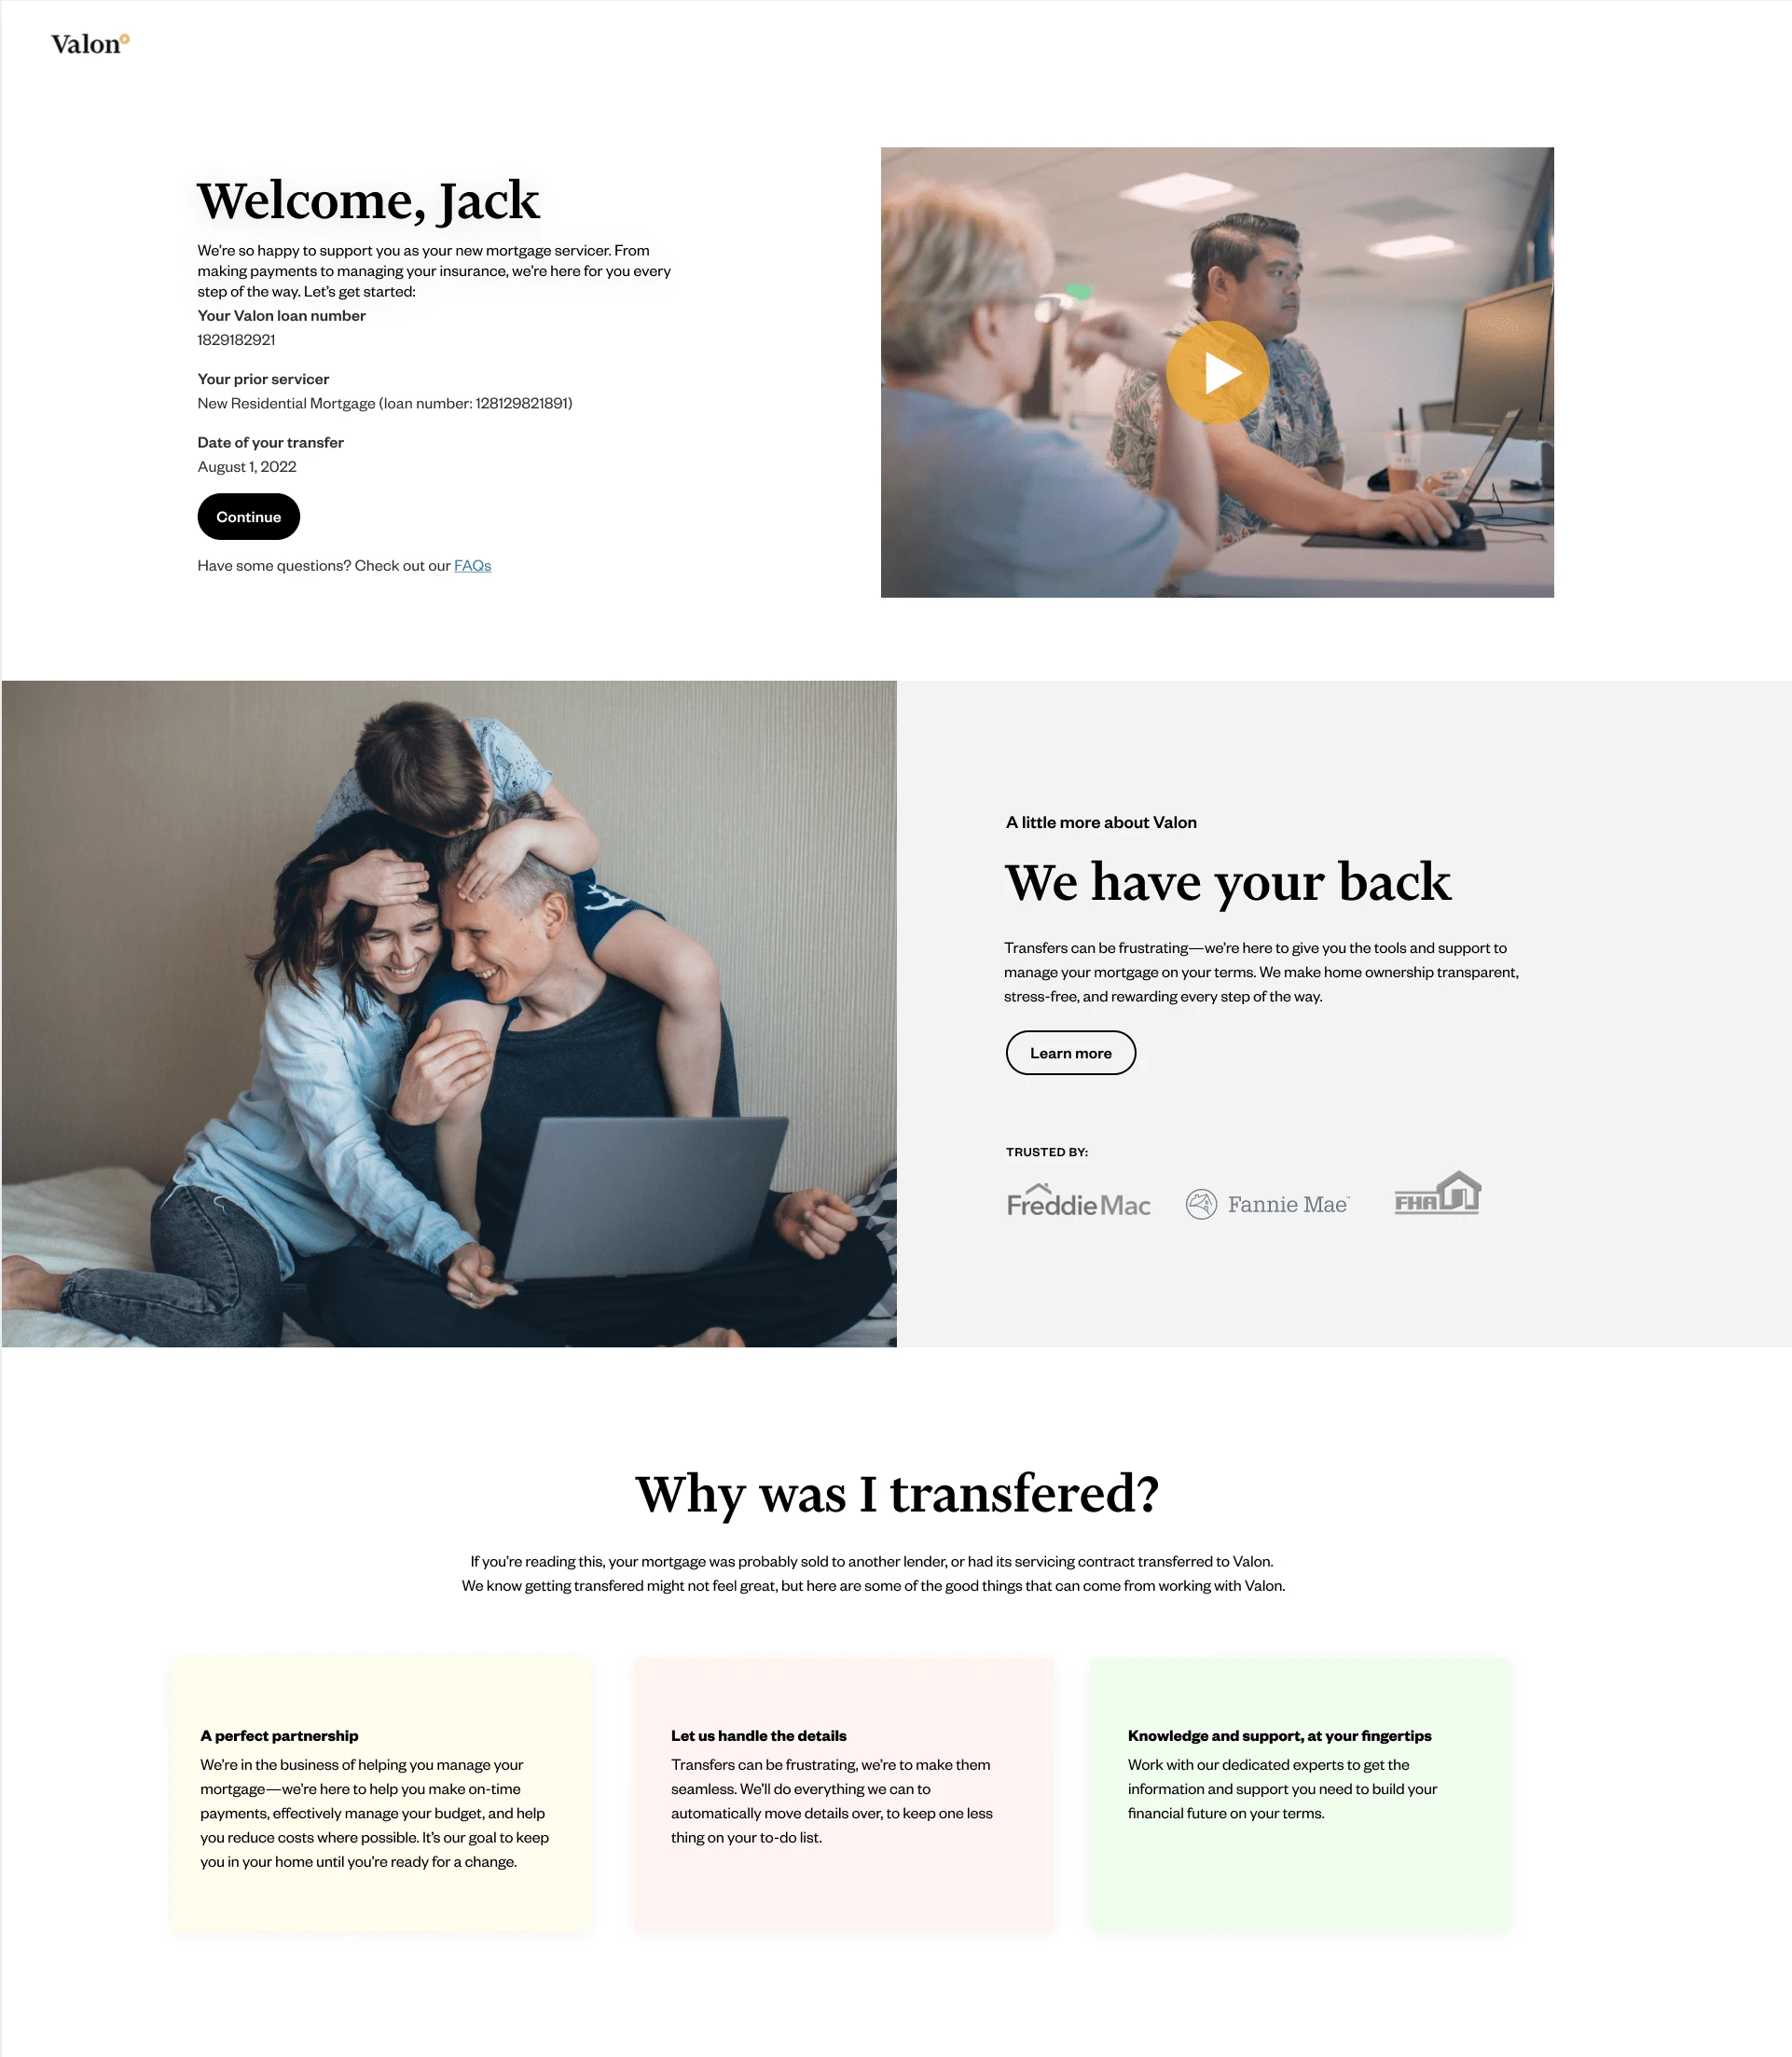Click the play button on the video
This screenshot has width=1792, height=2057.
(x=1217, y=371)
